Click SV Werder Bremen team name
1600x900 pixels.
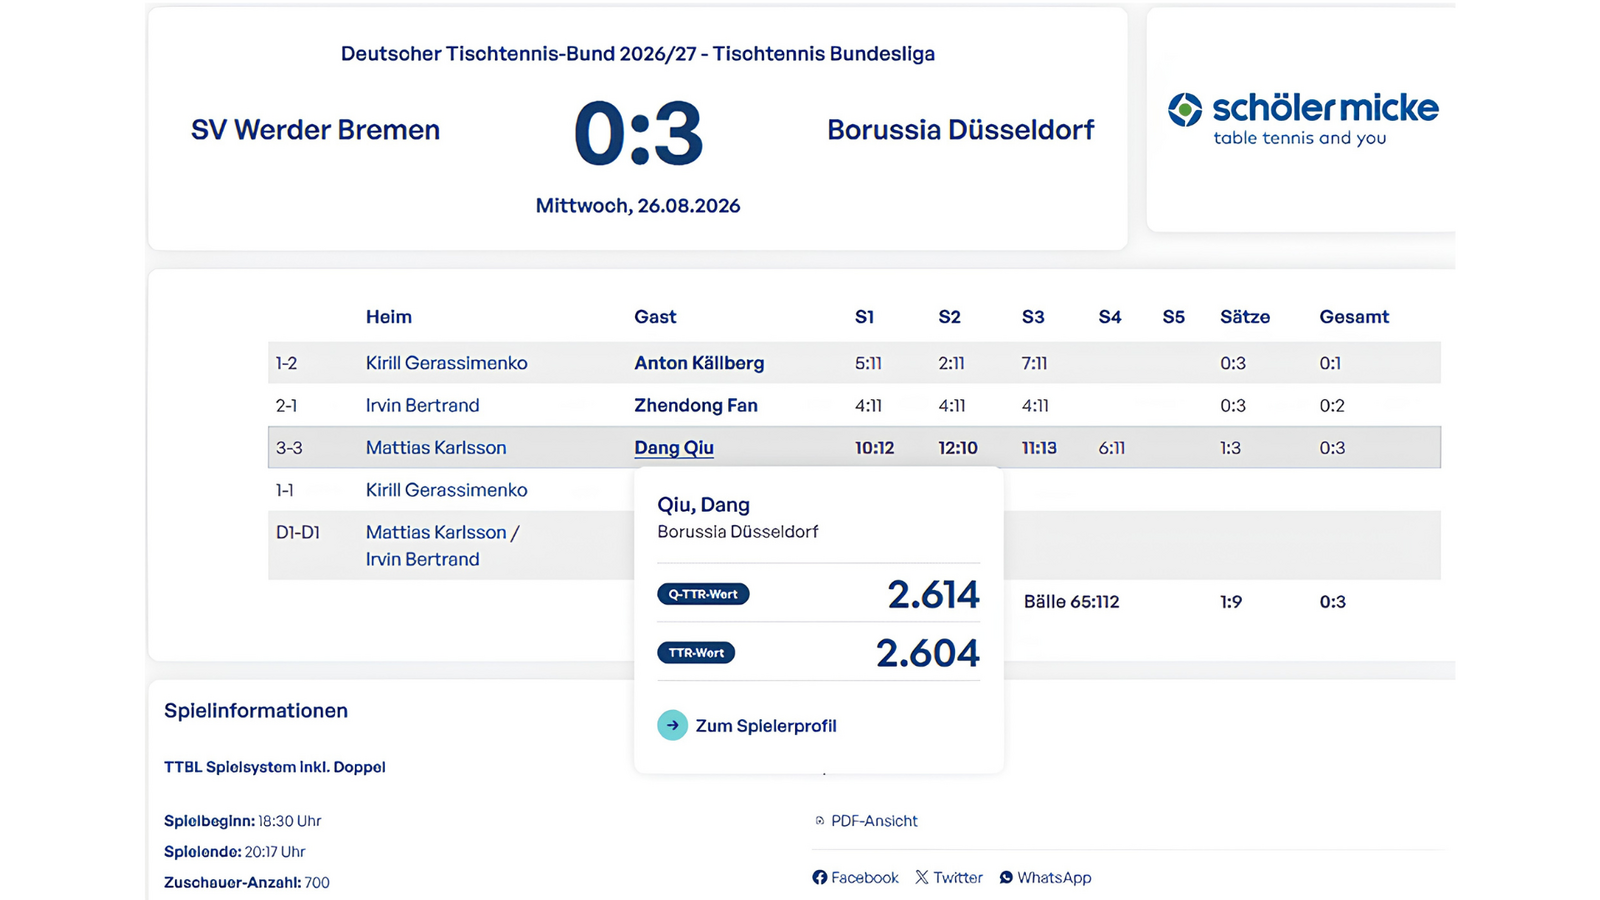coord(315,130)
